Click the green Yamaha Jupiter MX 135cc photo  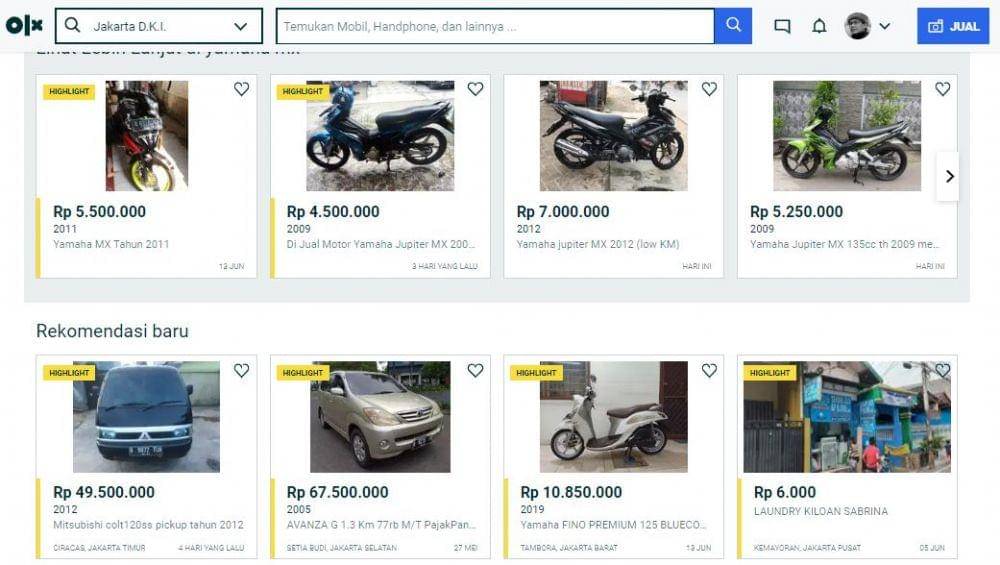click(846, 136)
